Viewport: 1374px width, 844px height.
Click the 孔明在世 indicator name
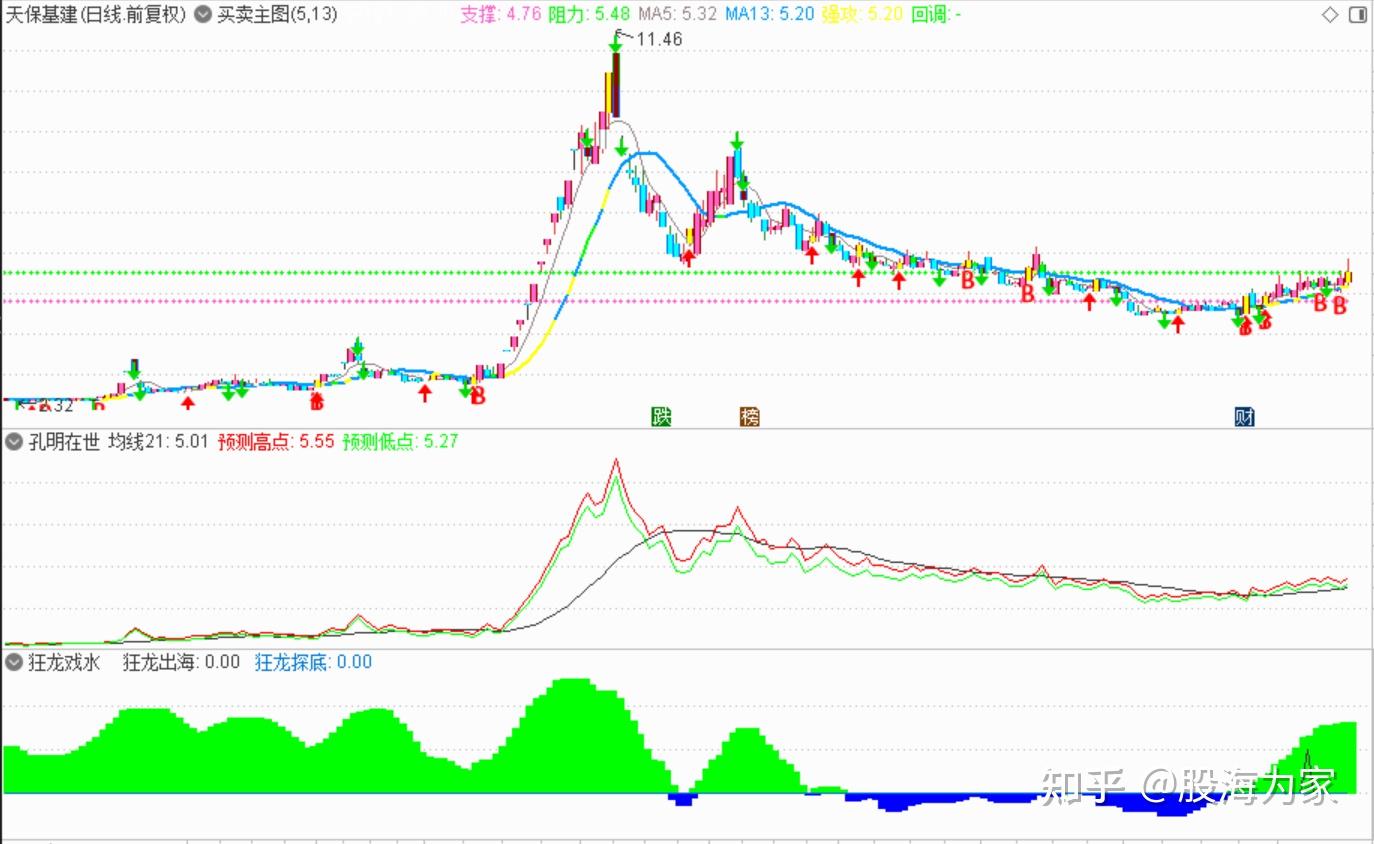[63, 442]
